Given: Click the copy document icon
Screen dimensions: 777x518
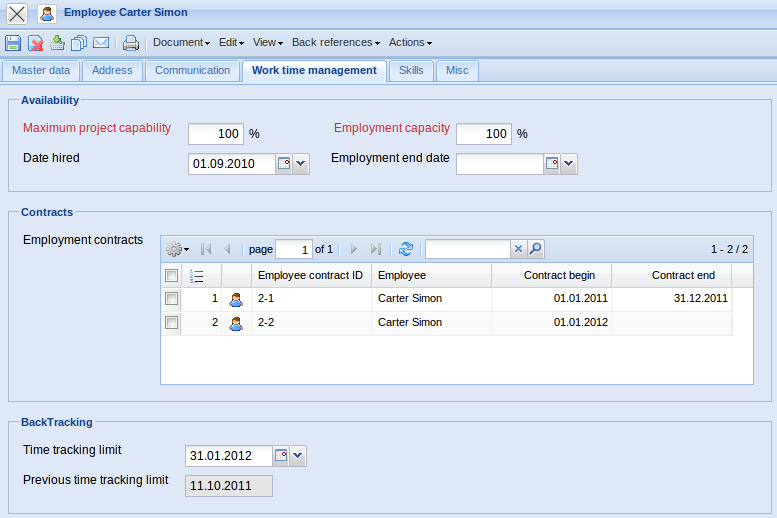Looking at the screenshot, I should [79, 43].
